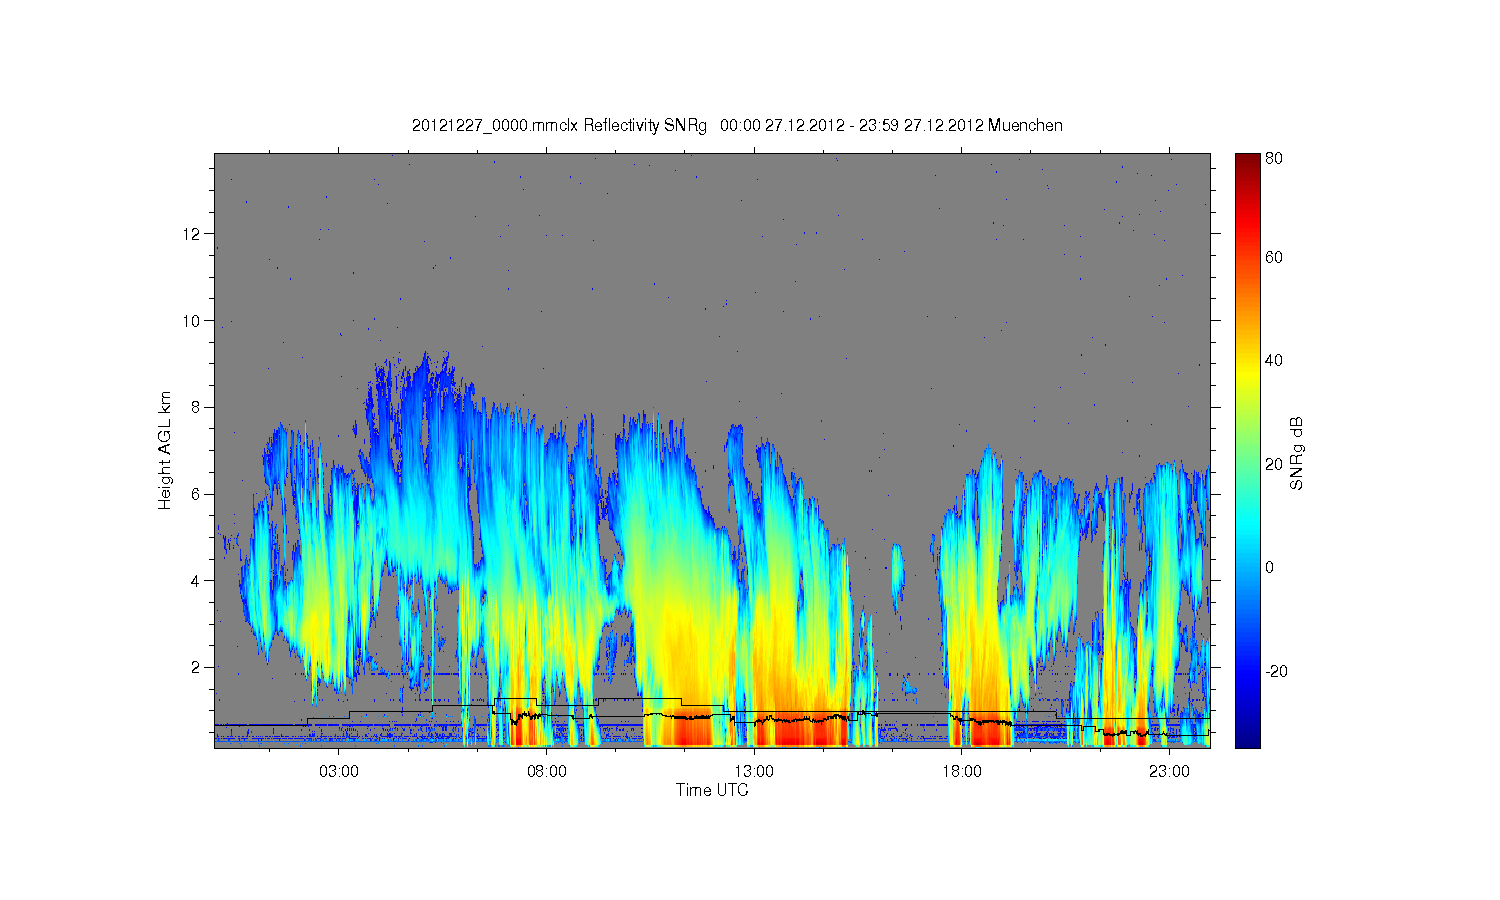Click the 'SNRg dB' colorbar label
Image resolution: width=1500 pixels, height=900 pixels.
tap(1297, 453)
